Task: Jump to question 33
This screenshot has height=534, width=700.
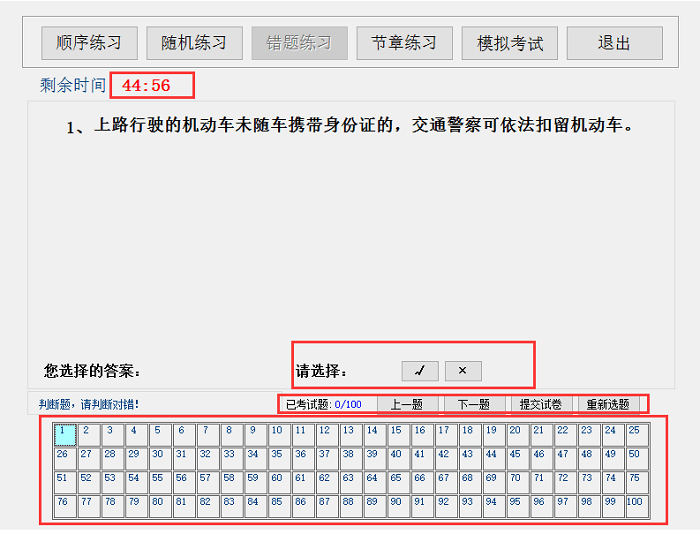Action: [232, 459]
